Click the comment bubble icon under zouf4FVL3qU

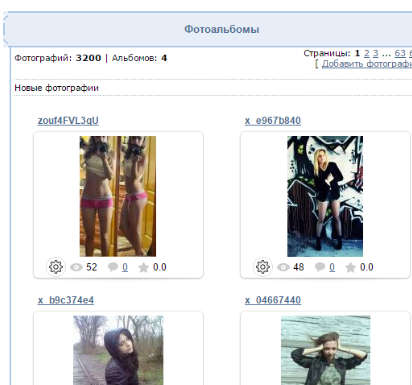113,267
